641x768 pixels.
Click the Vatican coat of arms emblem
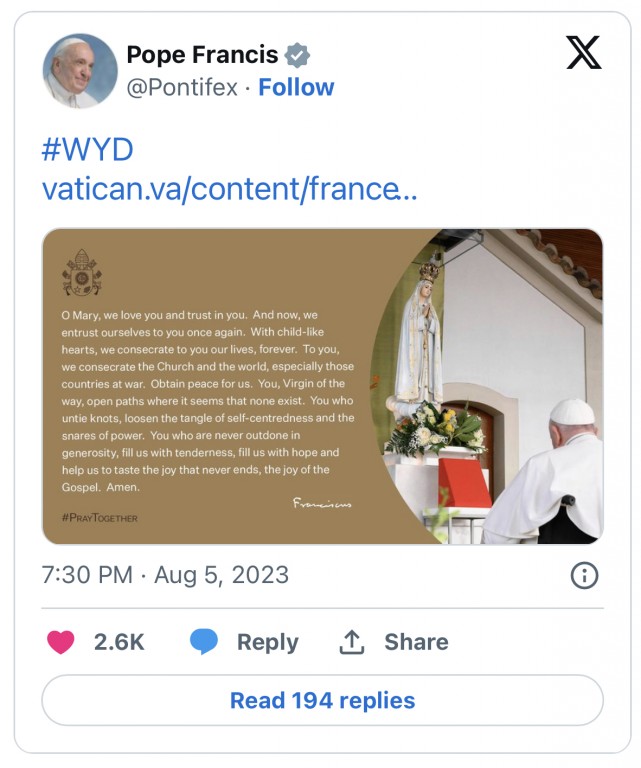(82, 272)
